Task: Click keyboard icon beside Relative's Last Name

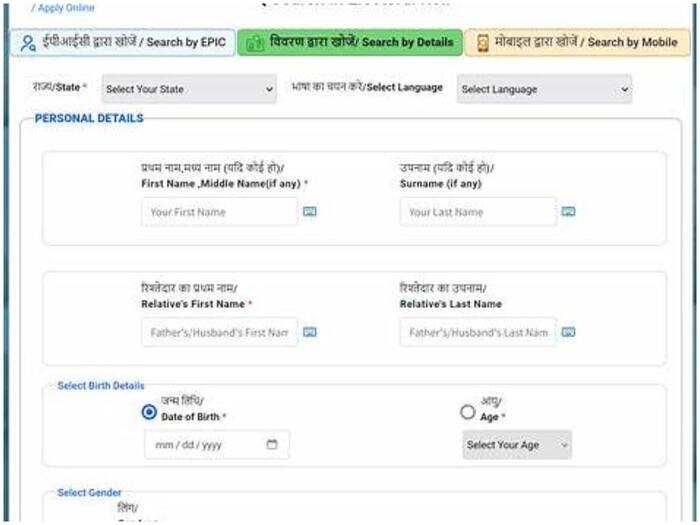Action: (568, 332)
